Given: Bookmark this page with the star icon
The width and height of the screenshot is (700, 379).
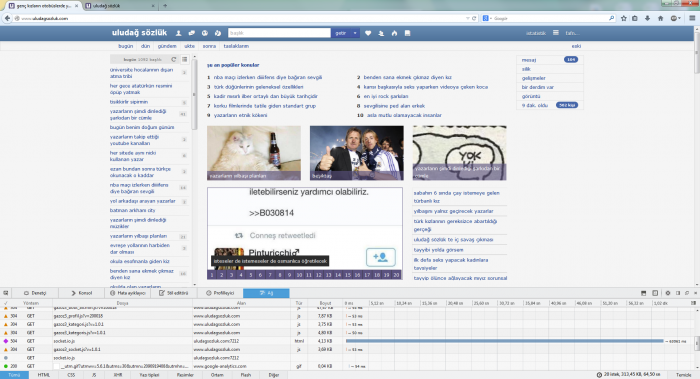Looking at the screenshot, I should point(624,18).
